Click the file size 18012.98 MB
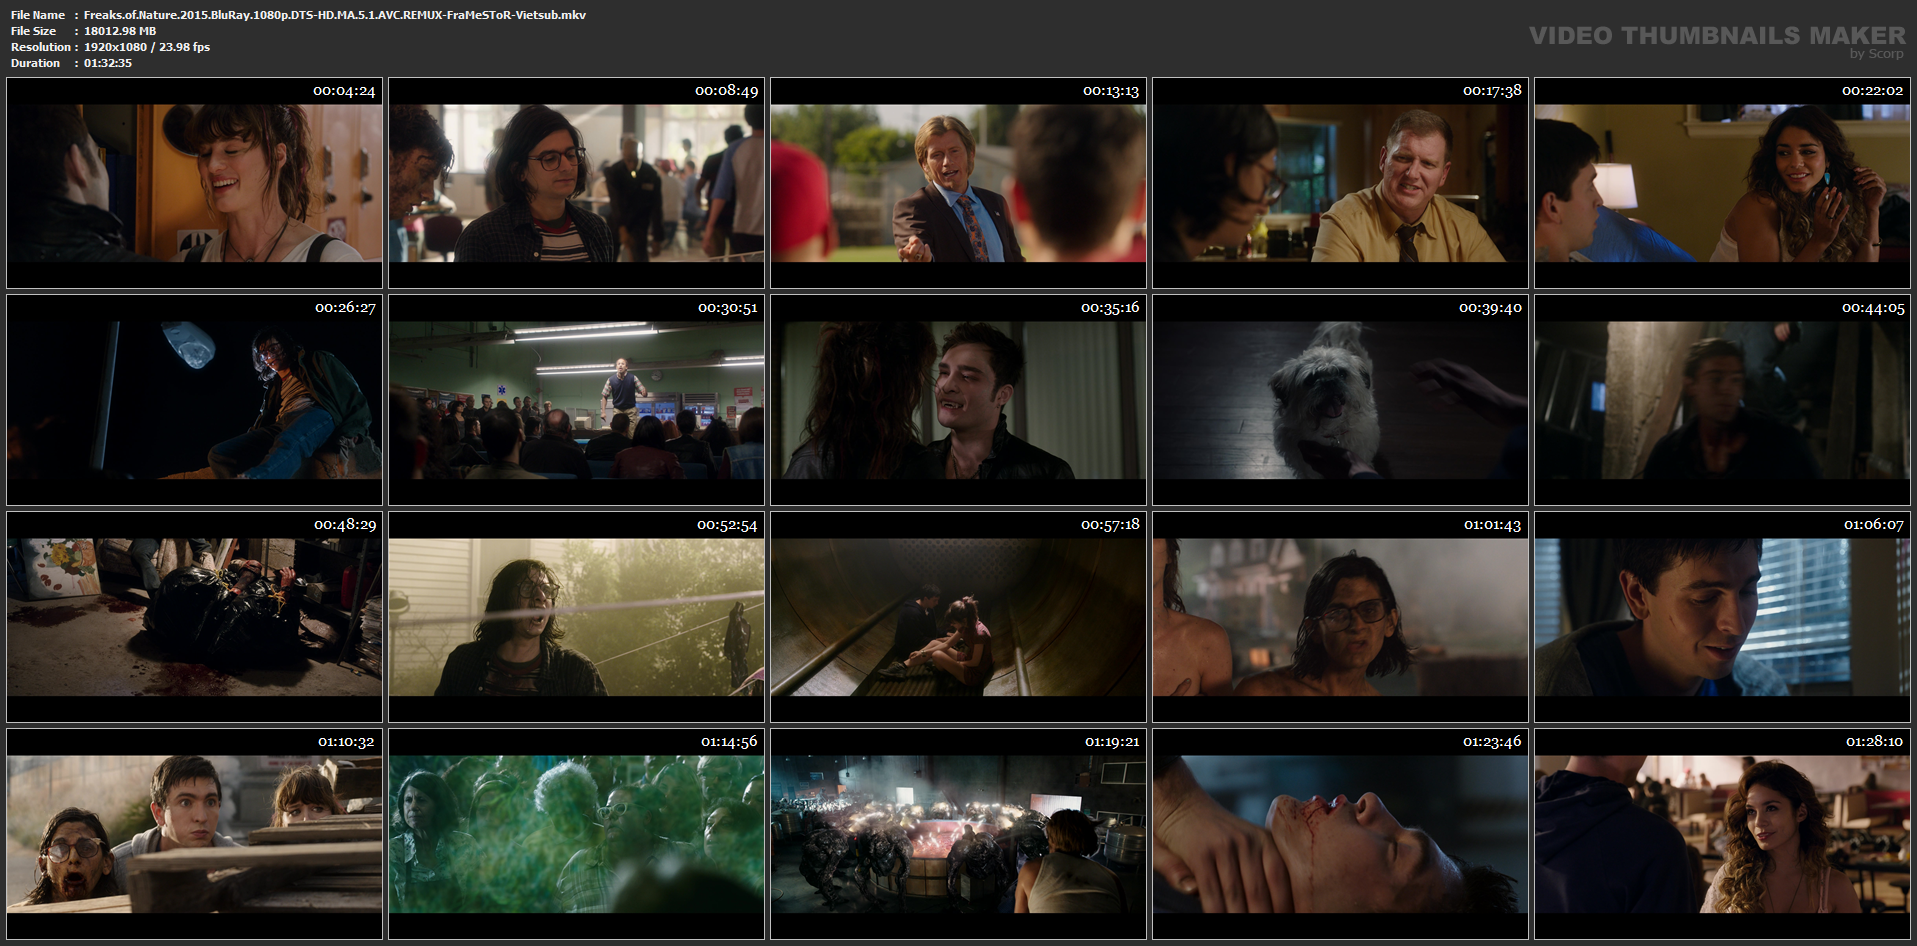 coord(120,31)
